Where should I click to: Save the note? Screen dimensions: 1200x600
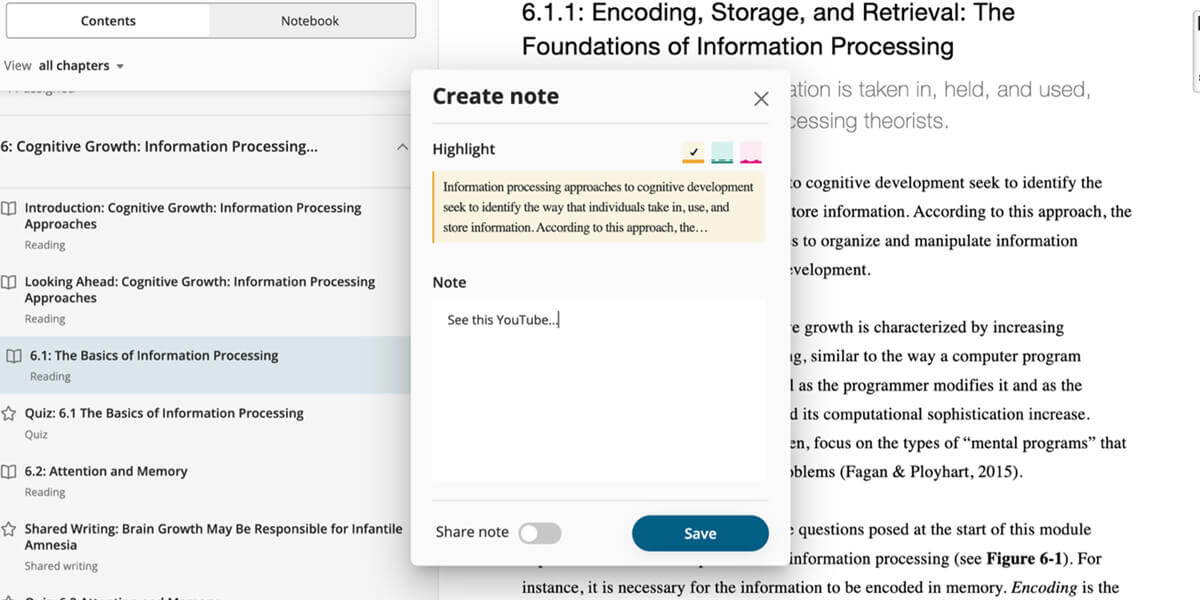700,533
